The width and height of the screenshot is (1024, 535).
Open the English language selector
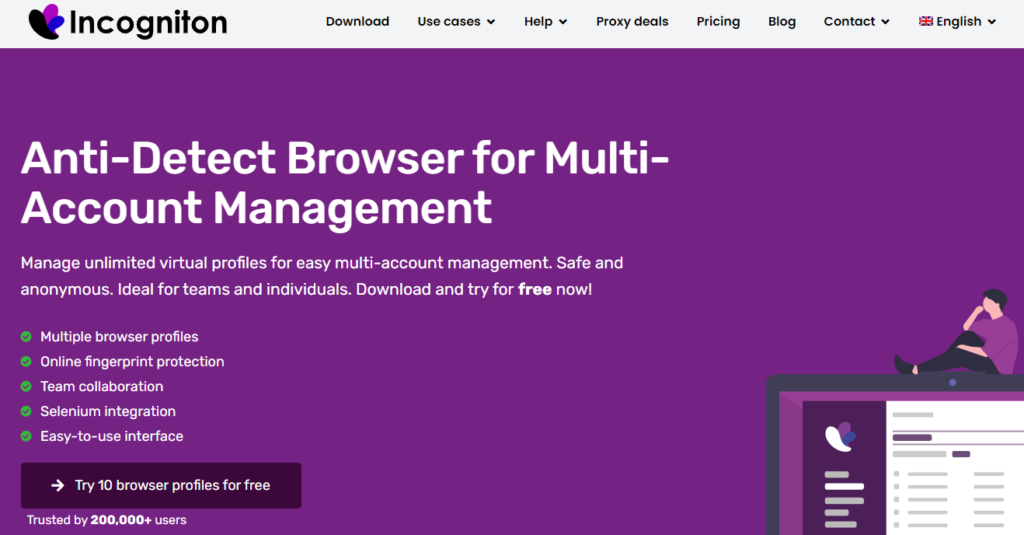pyautogui.click(x=957, y=22)
